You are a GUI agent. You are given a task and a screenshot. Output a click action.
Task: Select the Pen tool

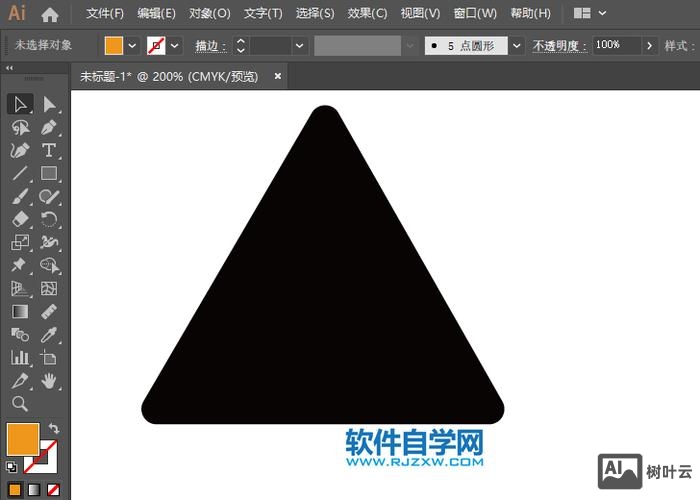(49, 128)
